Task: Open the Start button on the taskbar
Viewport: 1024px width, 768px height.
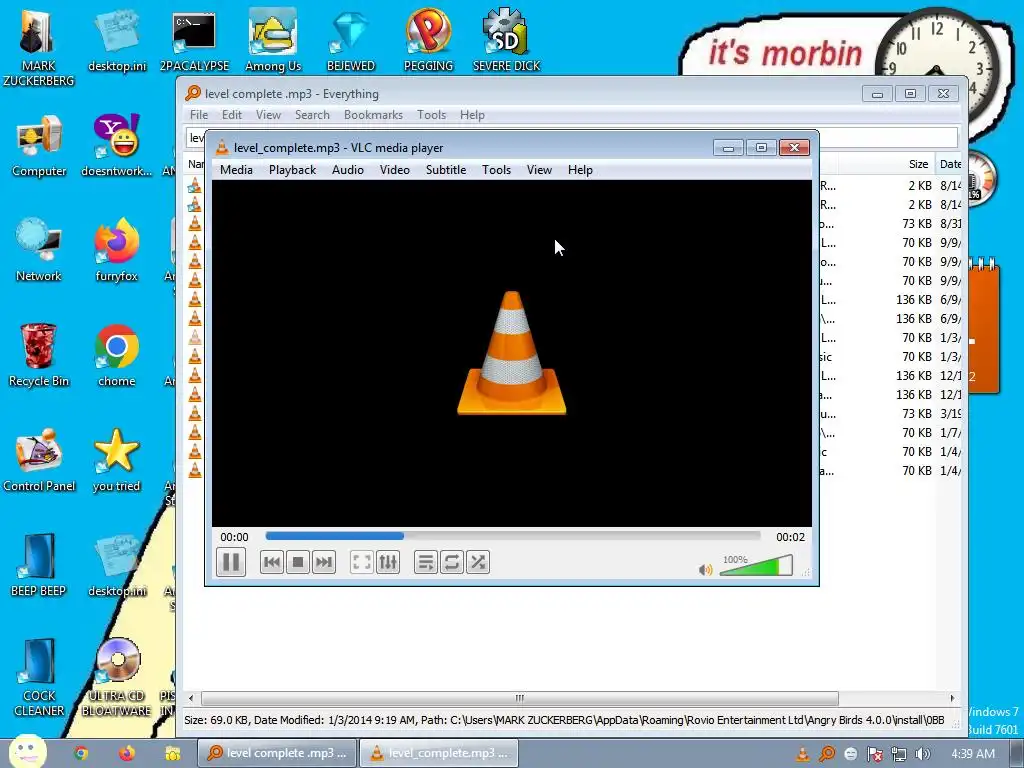Action: coord(27,751)
